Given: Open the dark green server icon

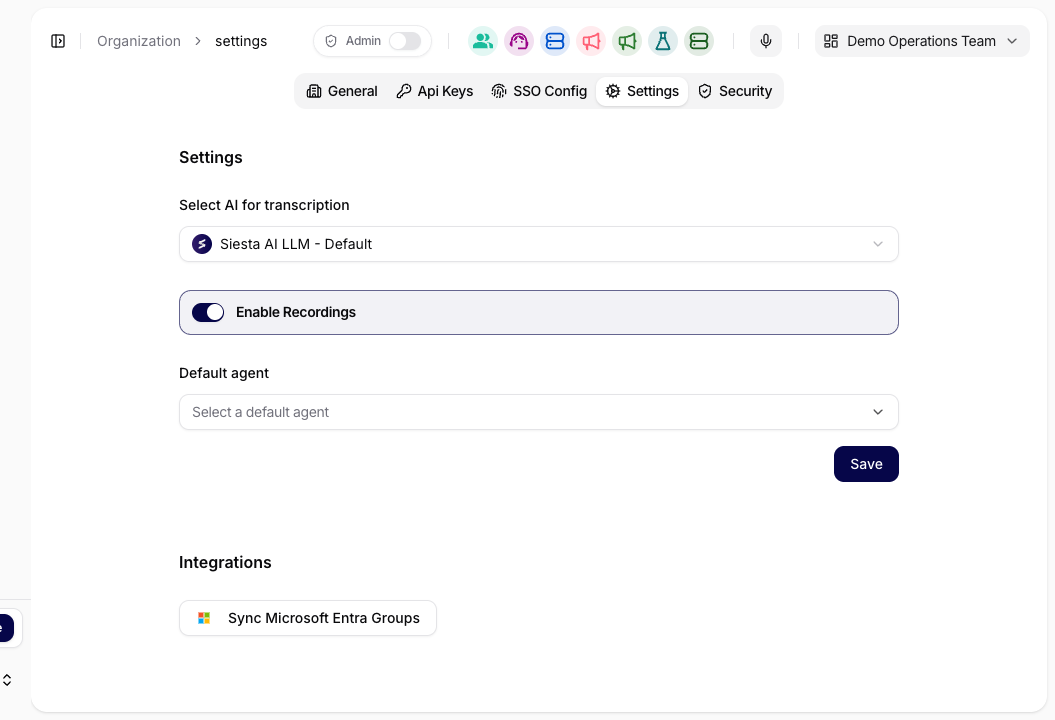Looking at the screenshot, I should tap(699, 41).
